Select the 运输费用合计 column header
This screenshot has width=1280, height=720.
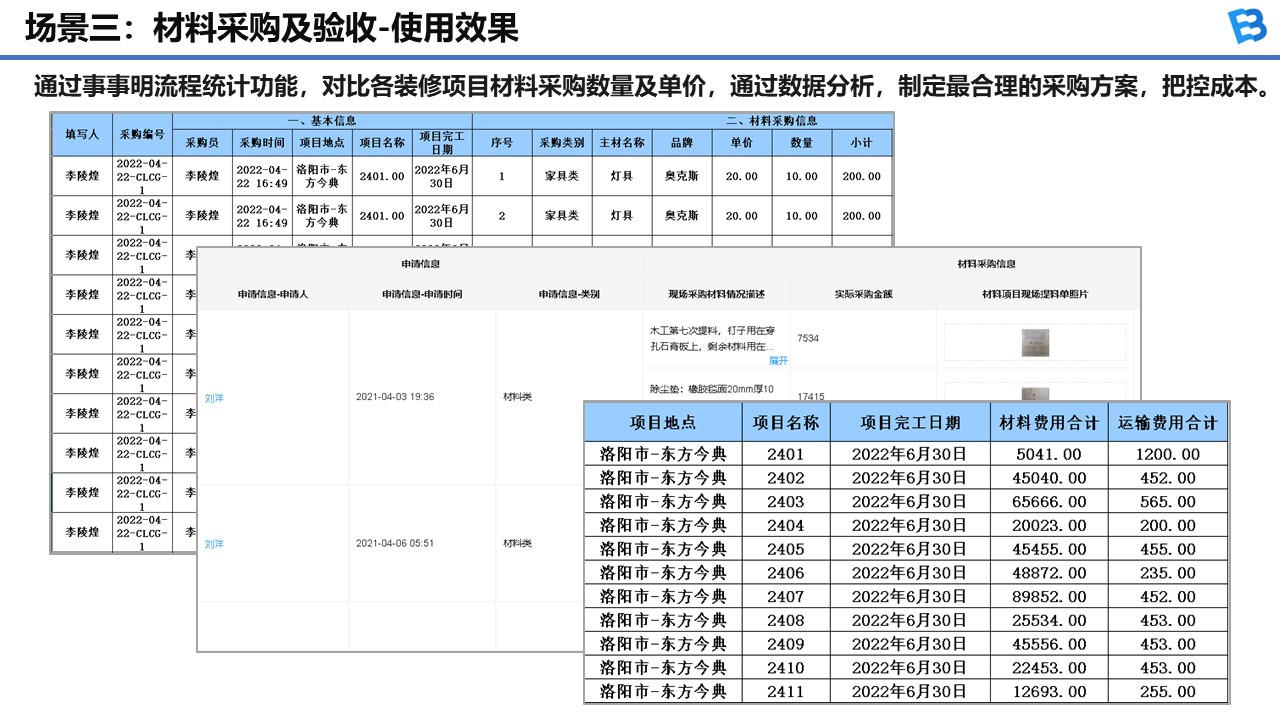[1169, 423]
